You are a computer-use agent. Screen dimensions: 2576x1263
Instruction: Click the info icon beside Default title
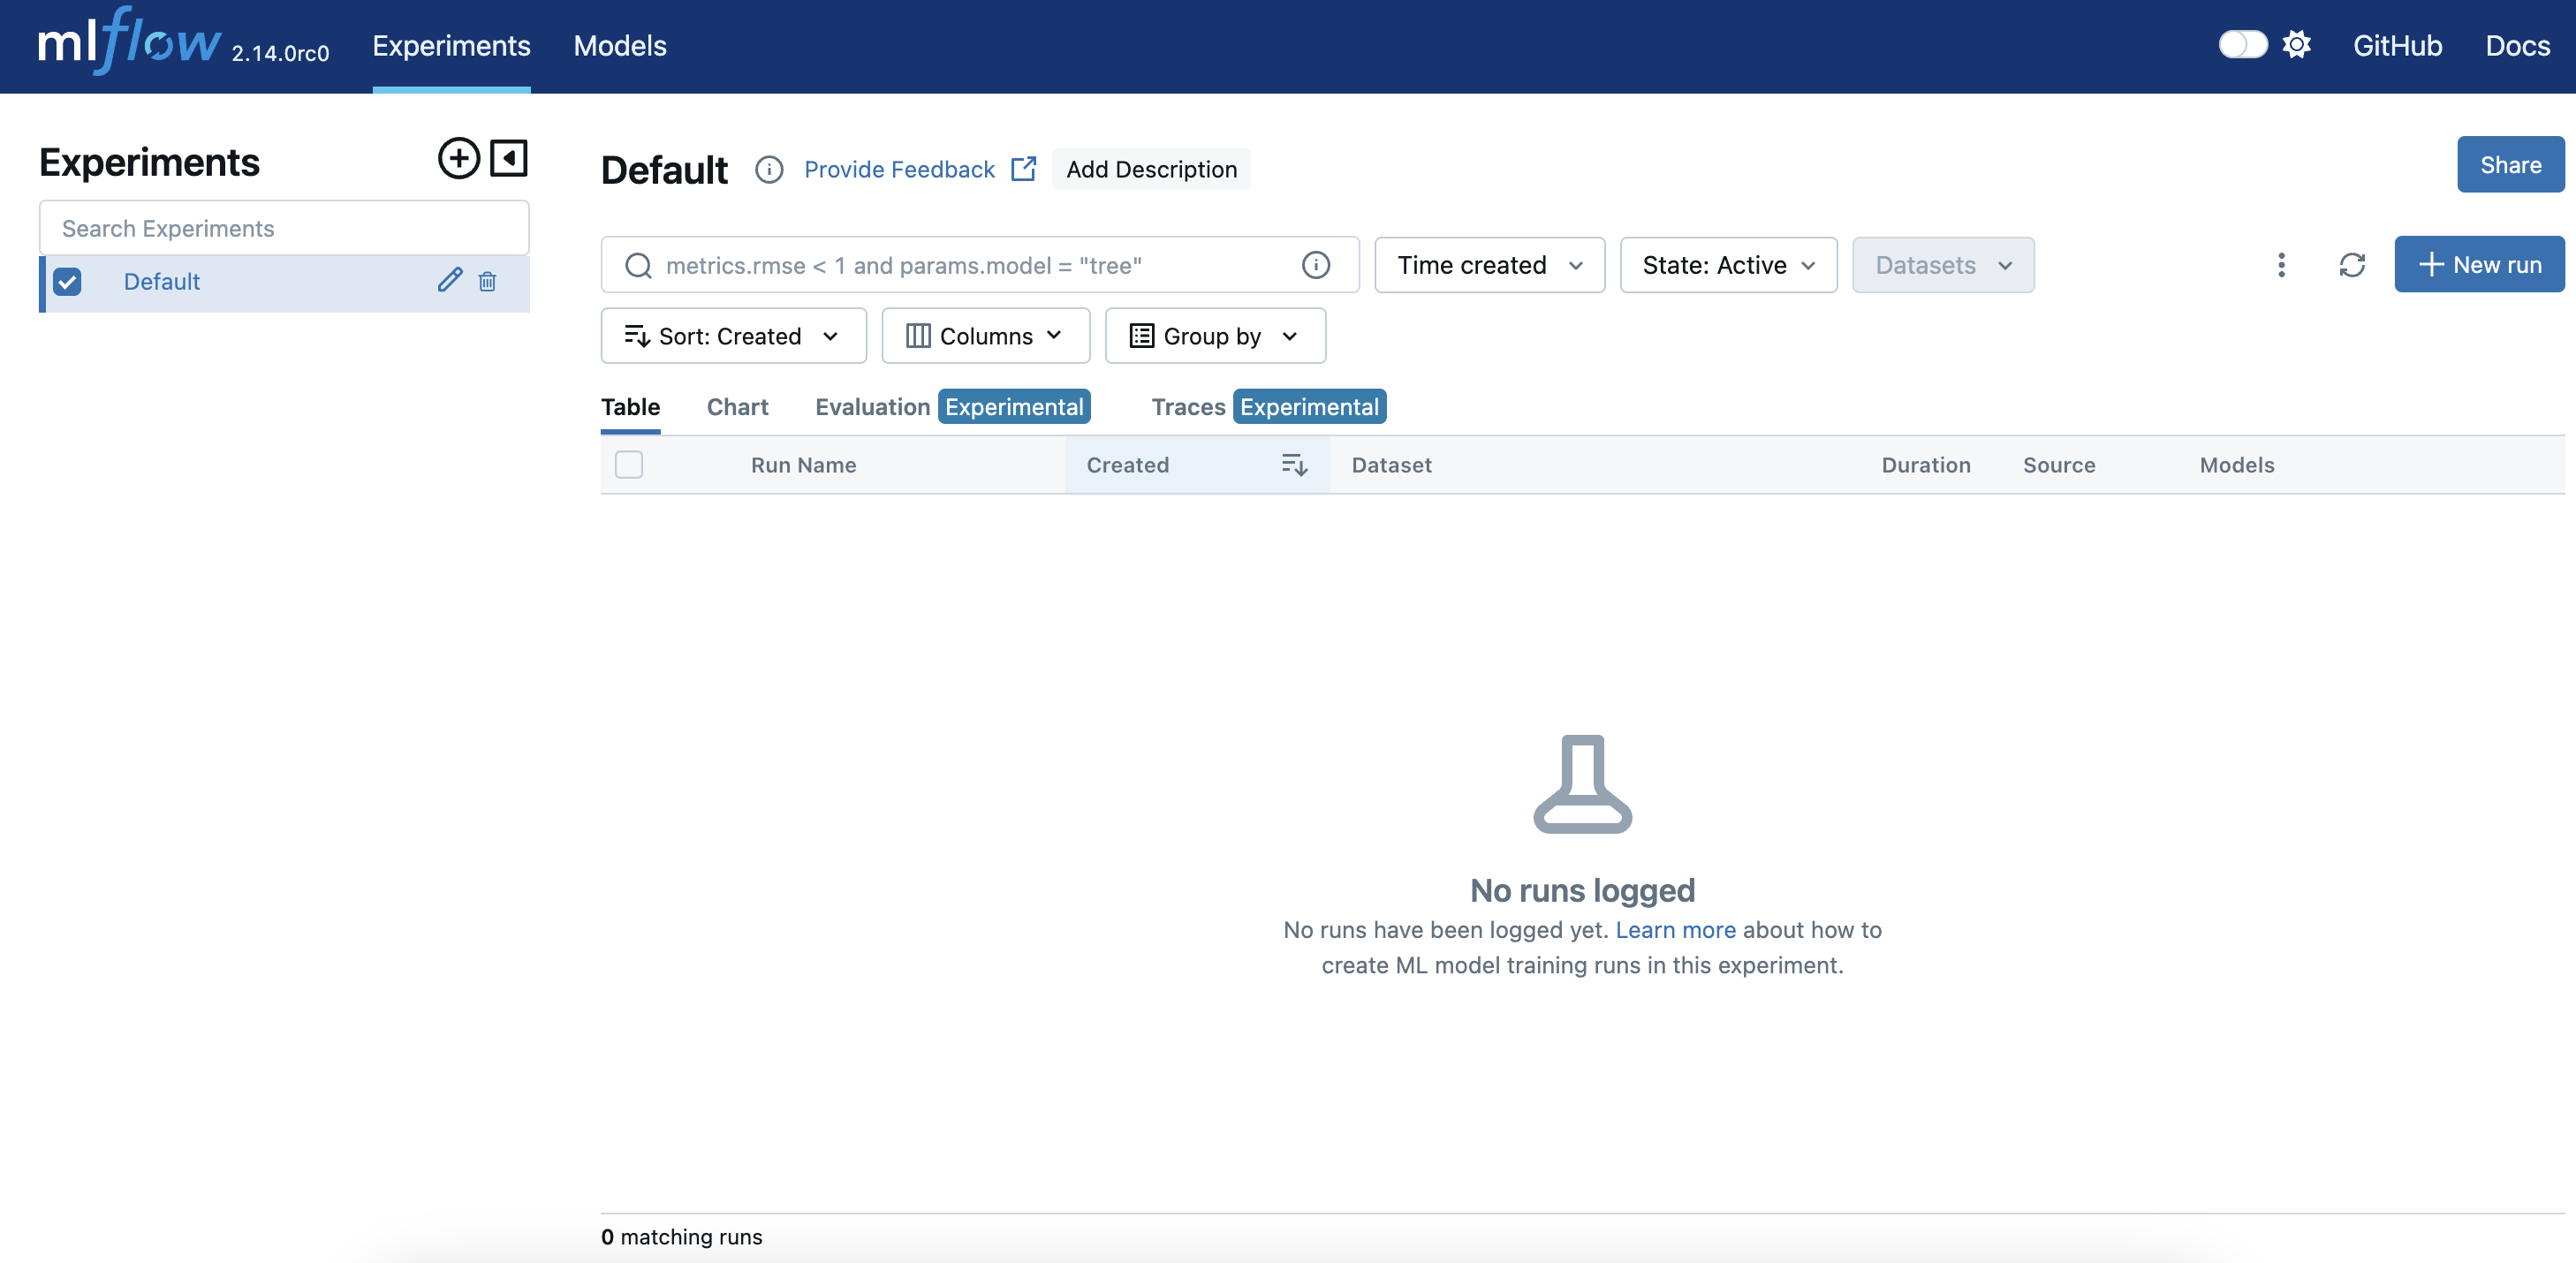click(x=768, y=170)
